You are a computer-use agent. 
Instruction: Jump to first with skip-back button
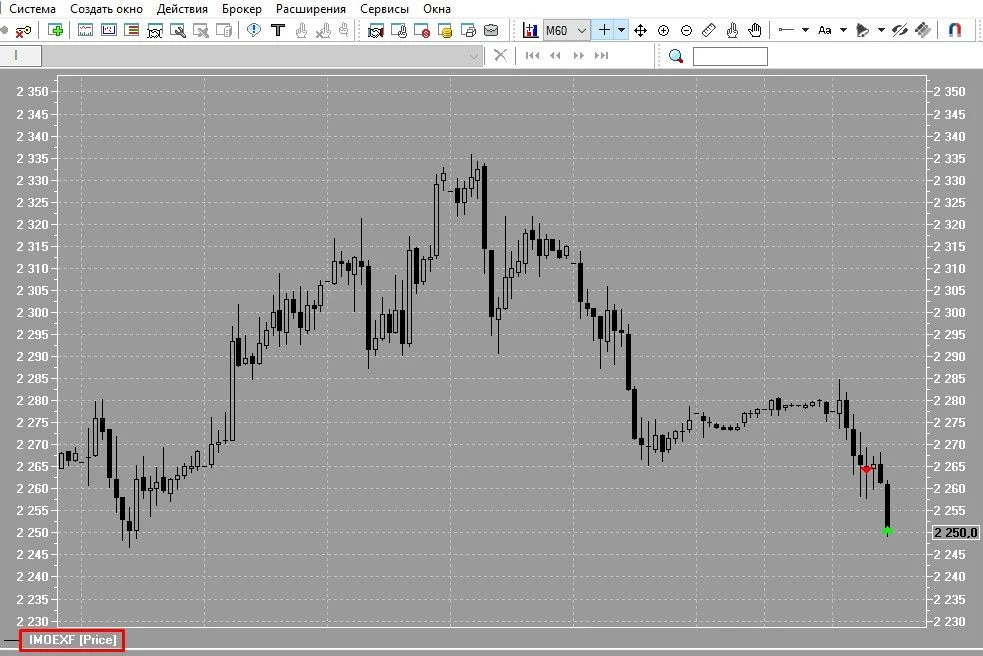(x=533, y=55)
